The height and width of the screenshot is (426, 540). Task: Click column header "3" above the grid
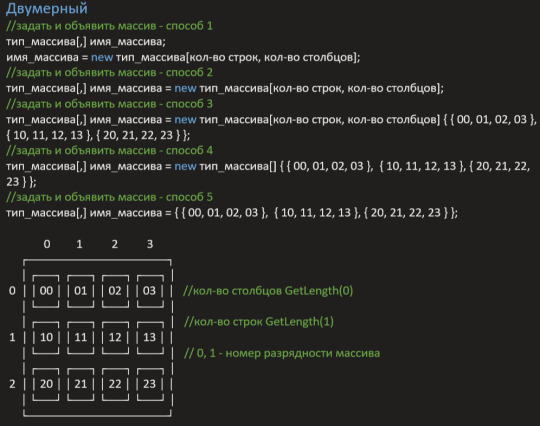pyautogui.click(x=150, y=244)
